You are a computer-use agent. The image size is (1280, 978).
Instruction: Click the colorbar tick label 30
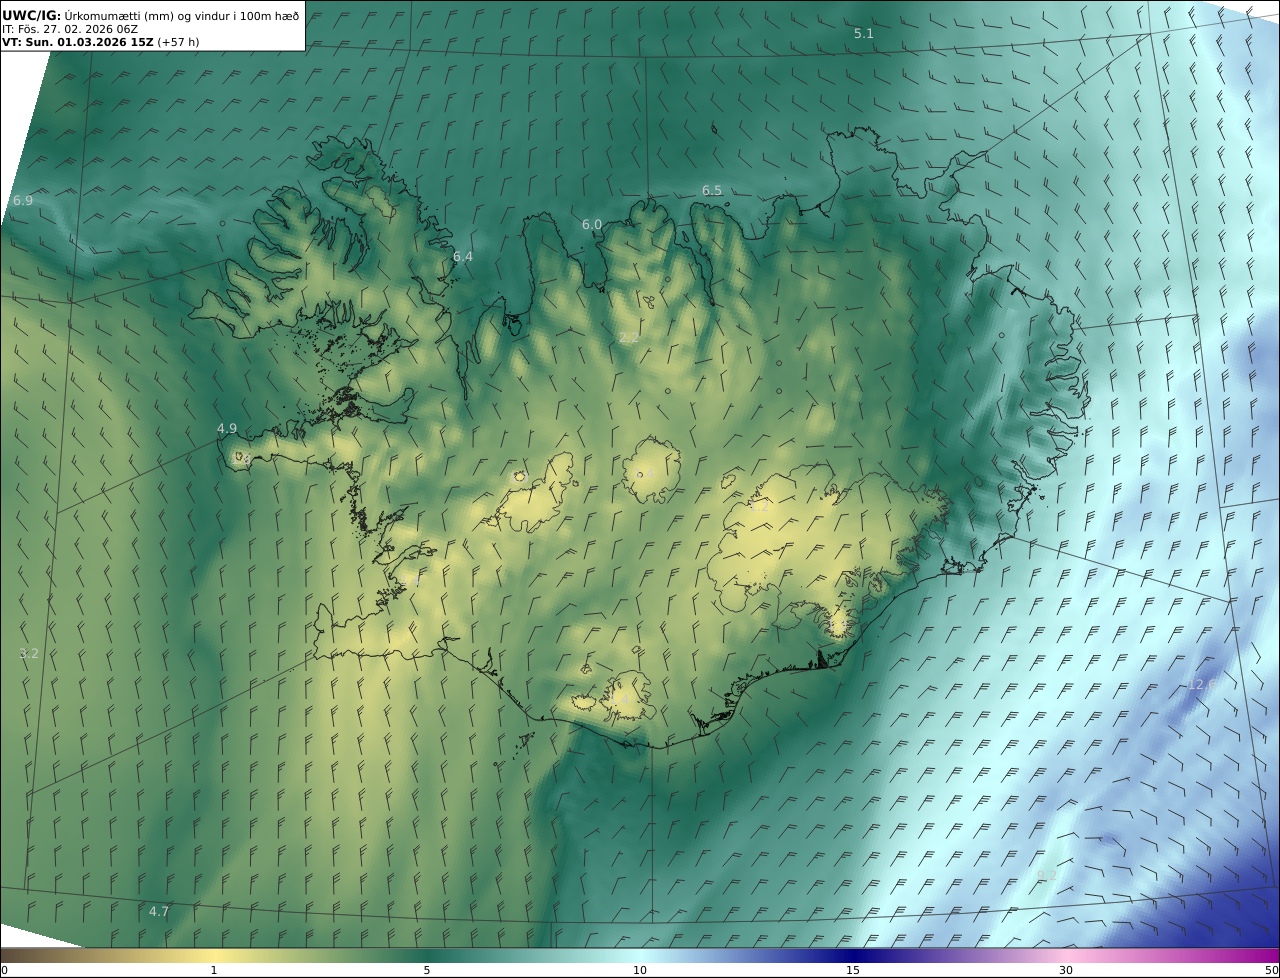pyautogui.click(x=1066, y=970)
